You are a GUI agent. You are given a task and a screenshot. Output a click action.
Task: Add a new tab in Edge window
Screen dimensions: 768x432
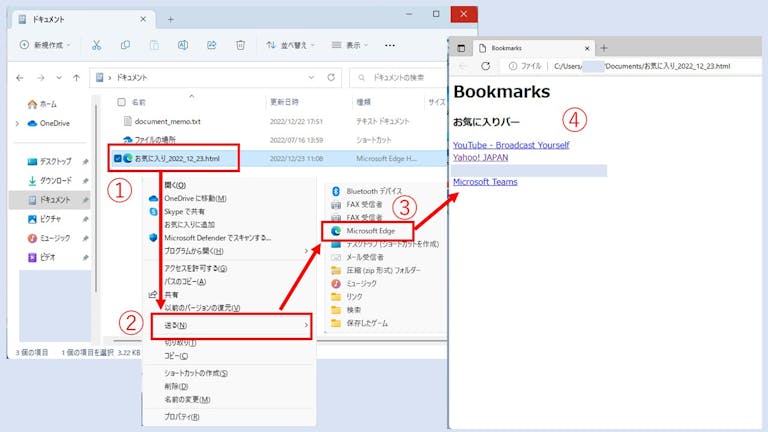[x=604, y=48]
